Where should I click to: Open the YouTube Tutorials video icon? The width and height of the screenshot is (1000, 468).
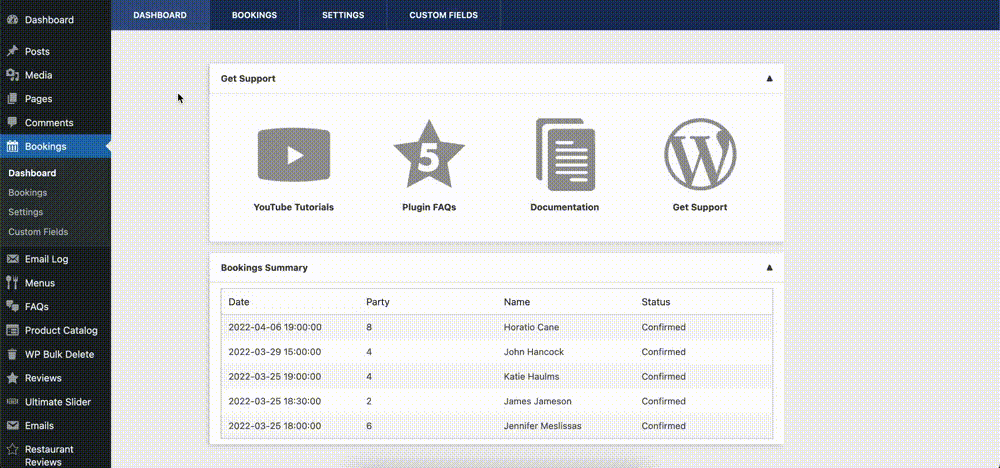point(293,154)
